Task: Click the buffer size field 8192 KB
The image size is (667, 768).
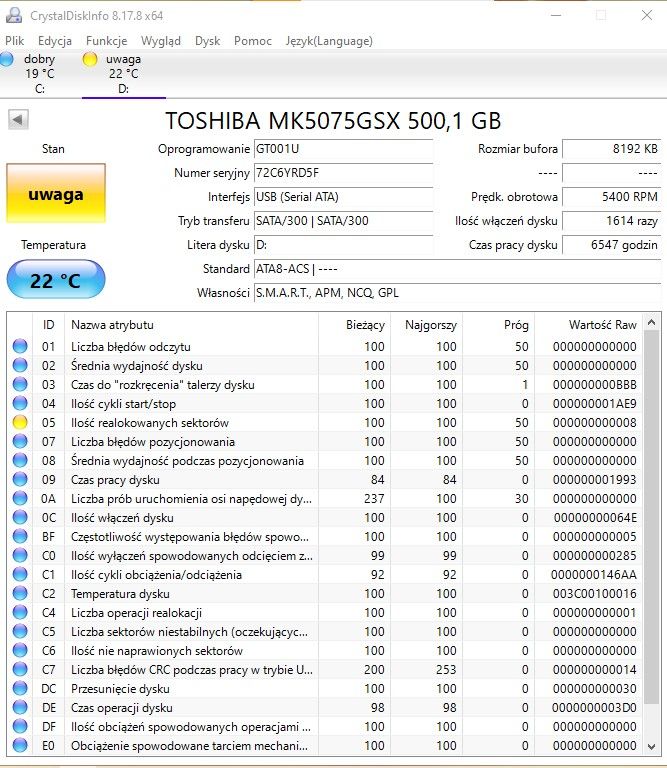Action: tap(612, 149)
